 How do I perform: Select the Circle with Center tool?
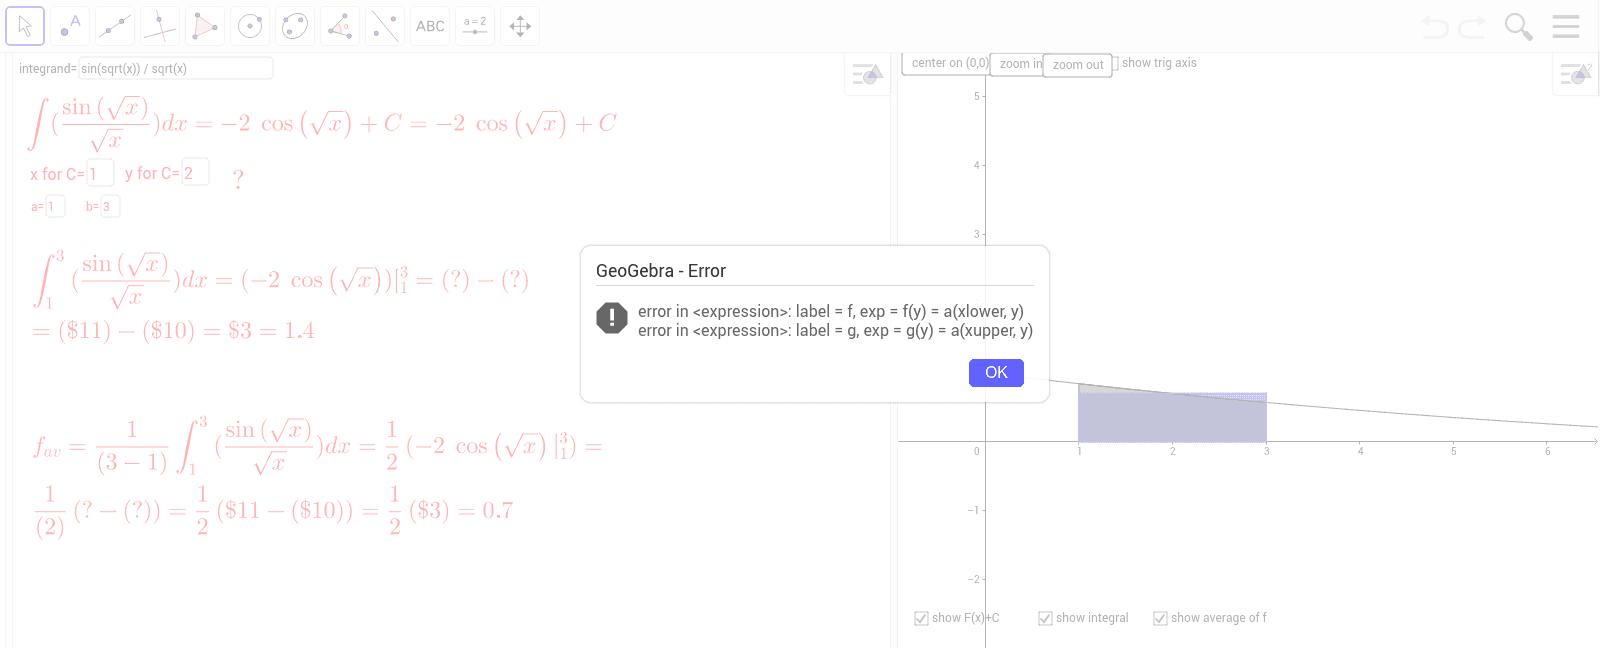point(250,26)
